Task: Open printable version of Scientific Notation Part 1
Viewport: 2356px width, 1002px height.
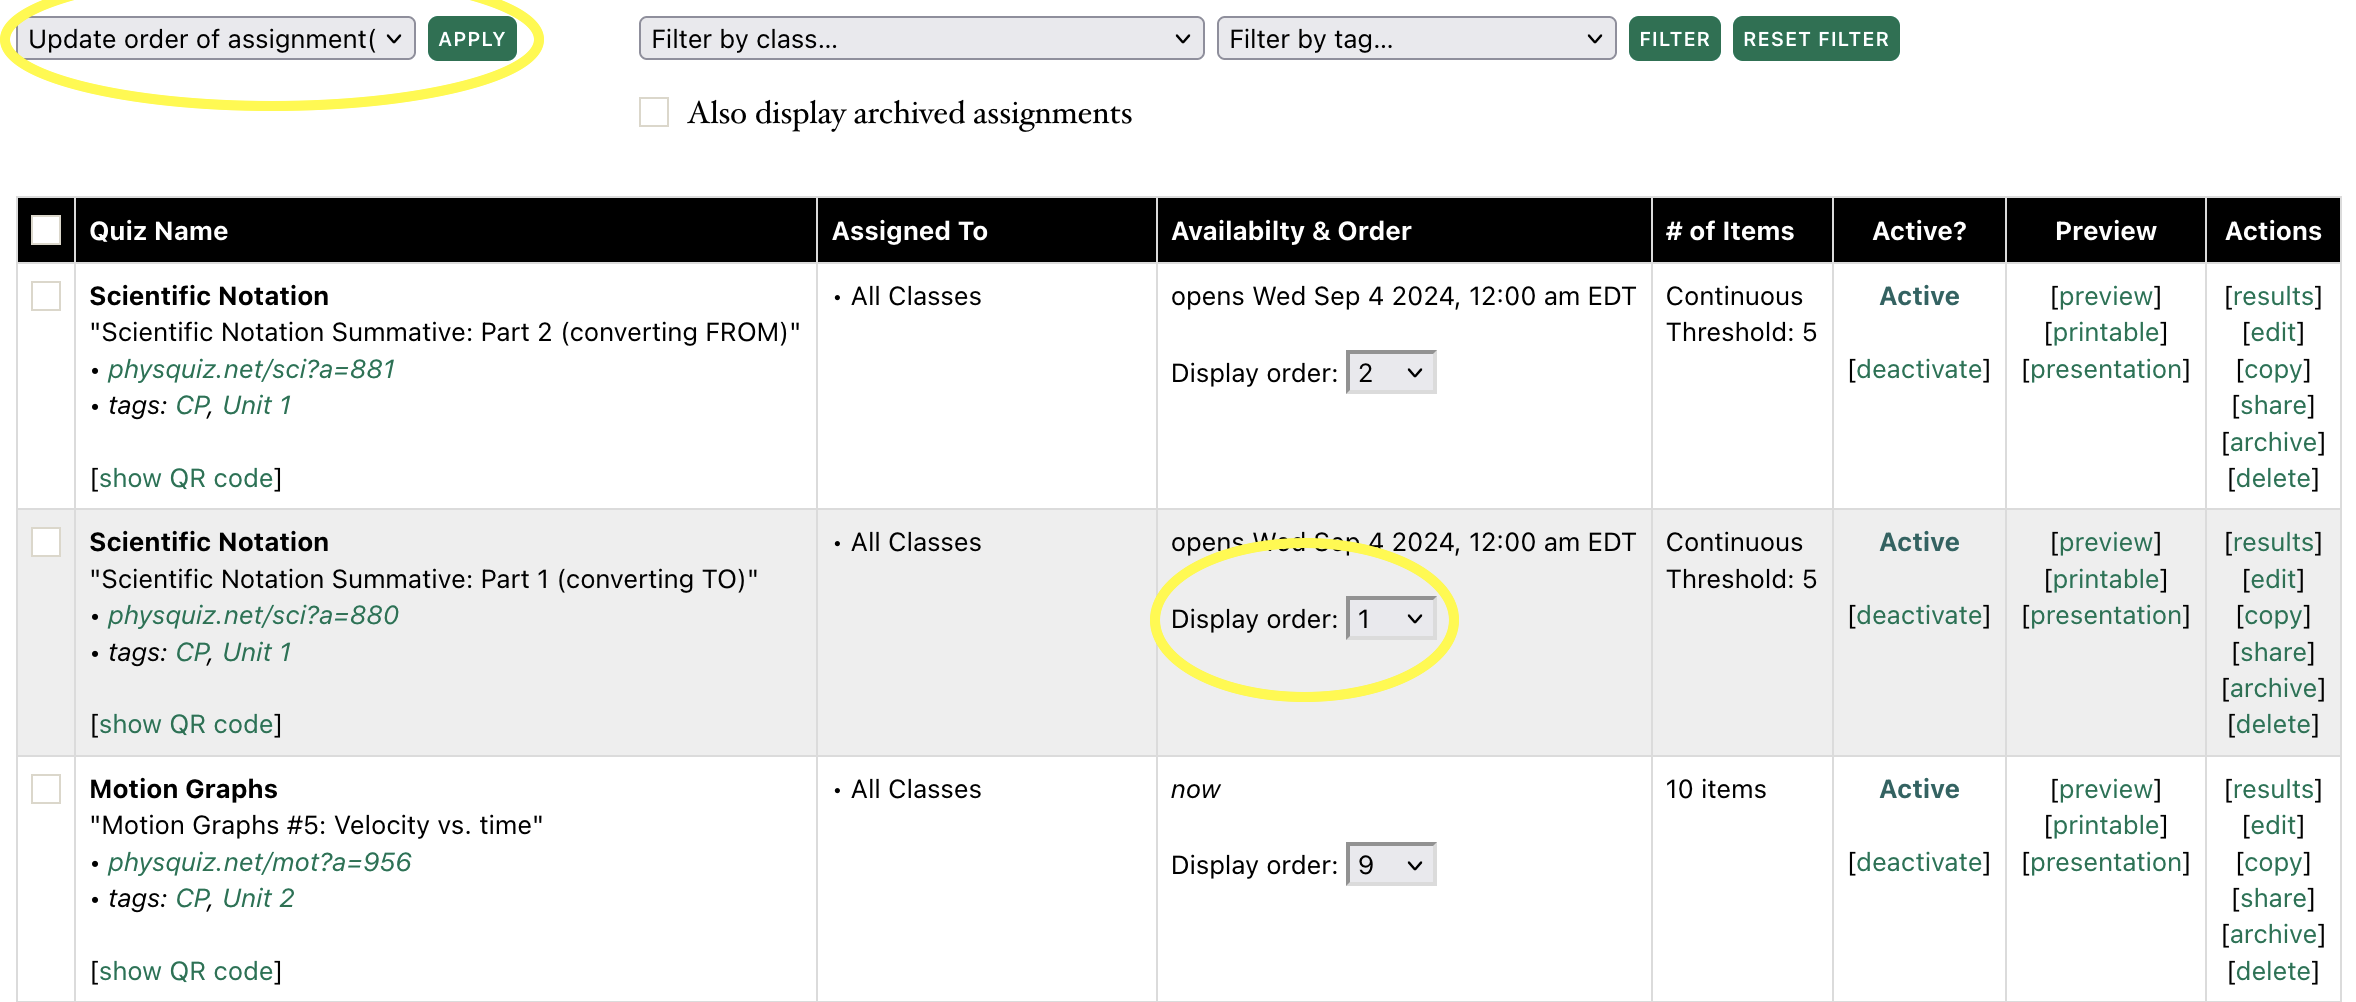Action: coord(2105,579)
